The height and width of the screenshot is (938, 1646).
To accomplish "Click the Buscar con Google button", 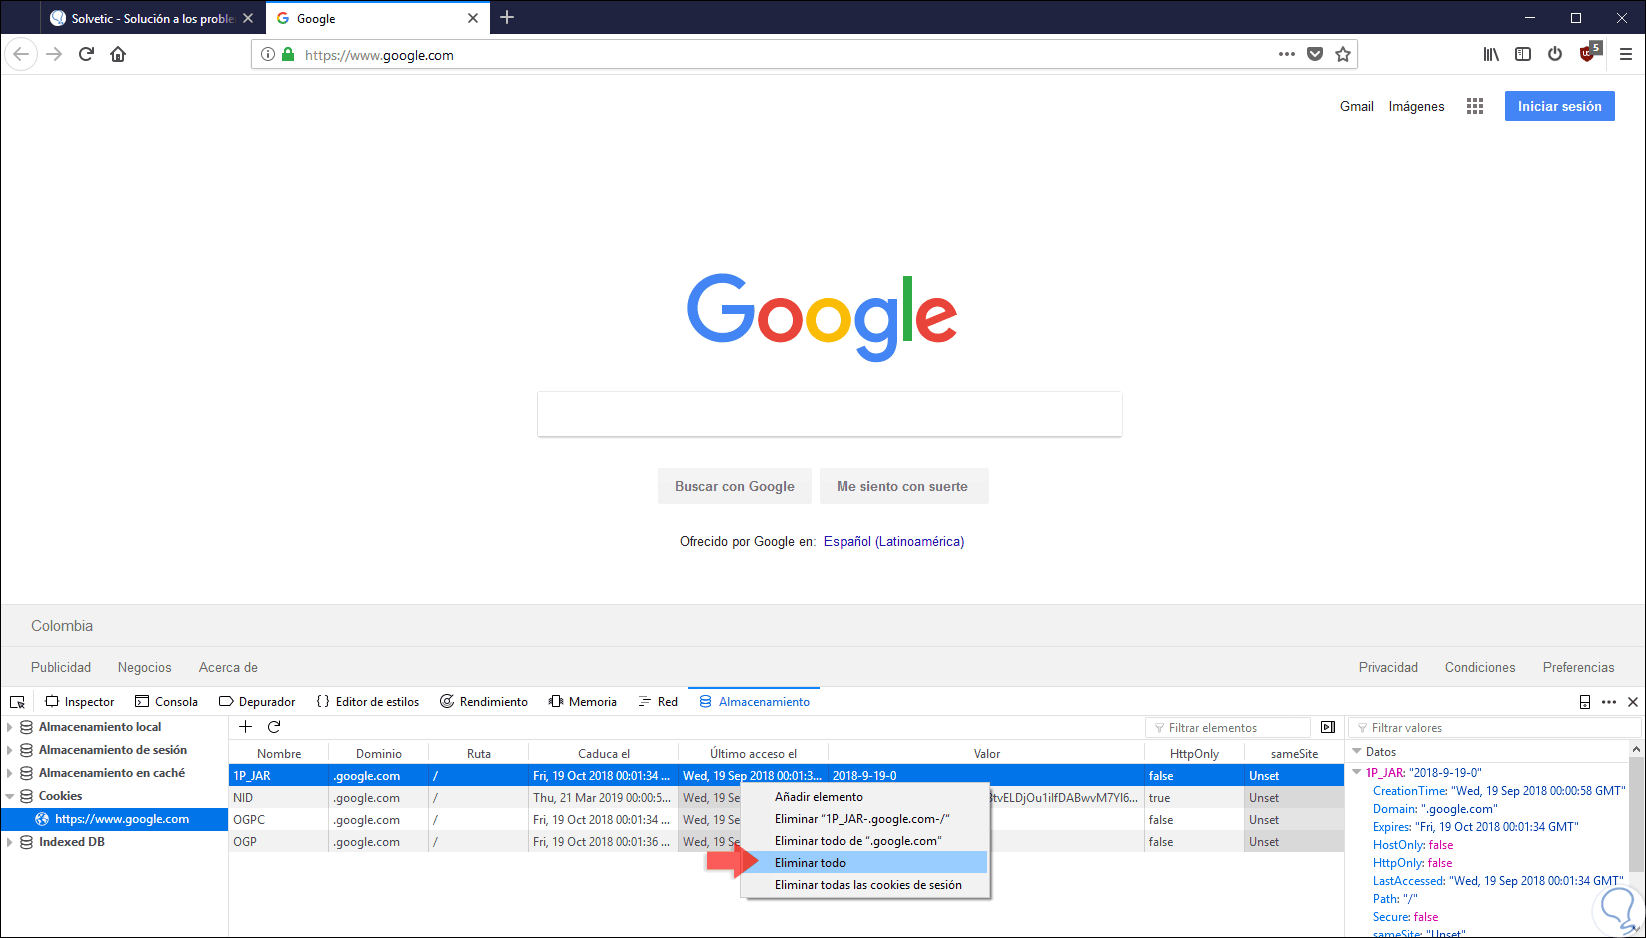I will pos(735,486).
